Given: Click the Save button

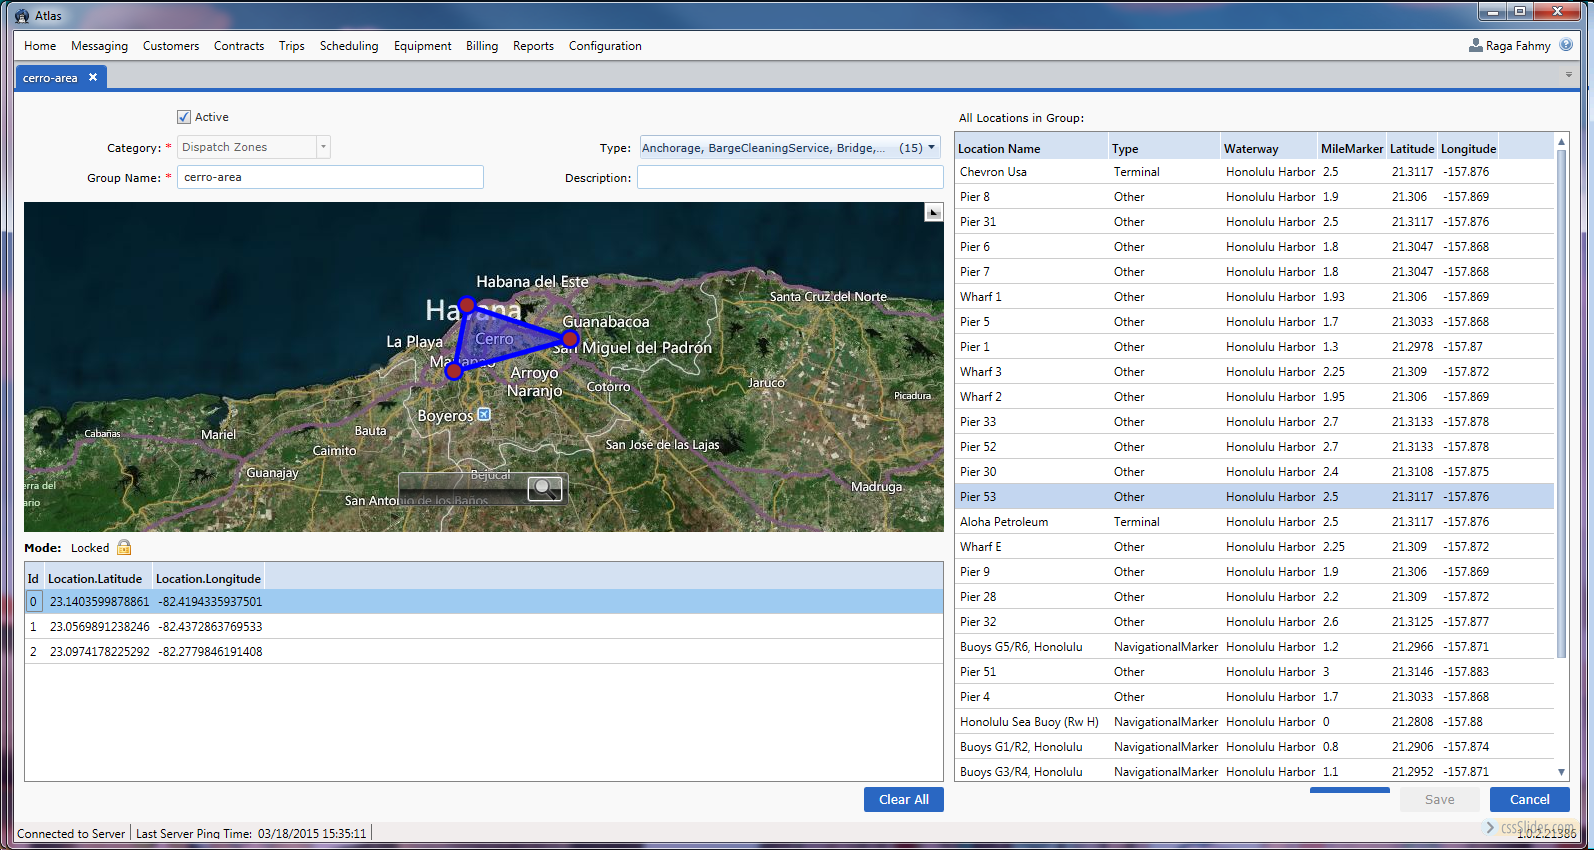Looking at the screenshot, I should click(1440, 799).
